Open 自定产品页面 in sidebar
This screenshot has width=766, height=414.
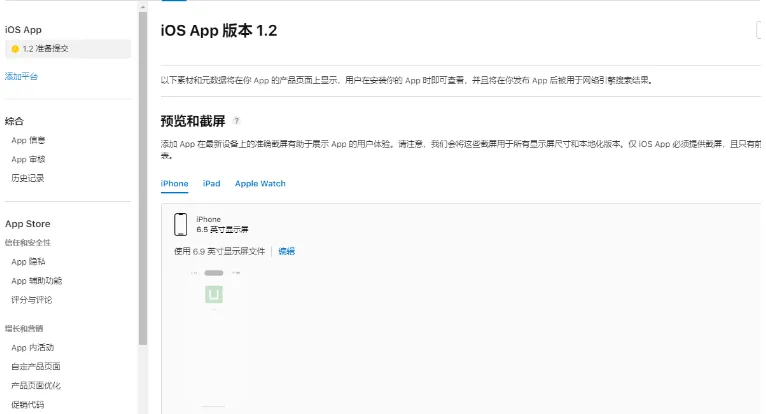coord(36,367)
